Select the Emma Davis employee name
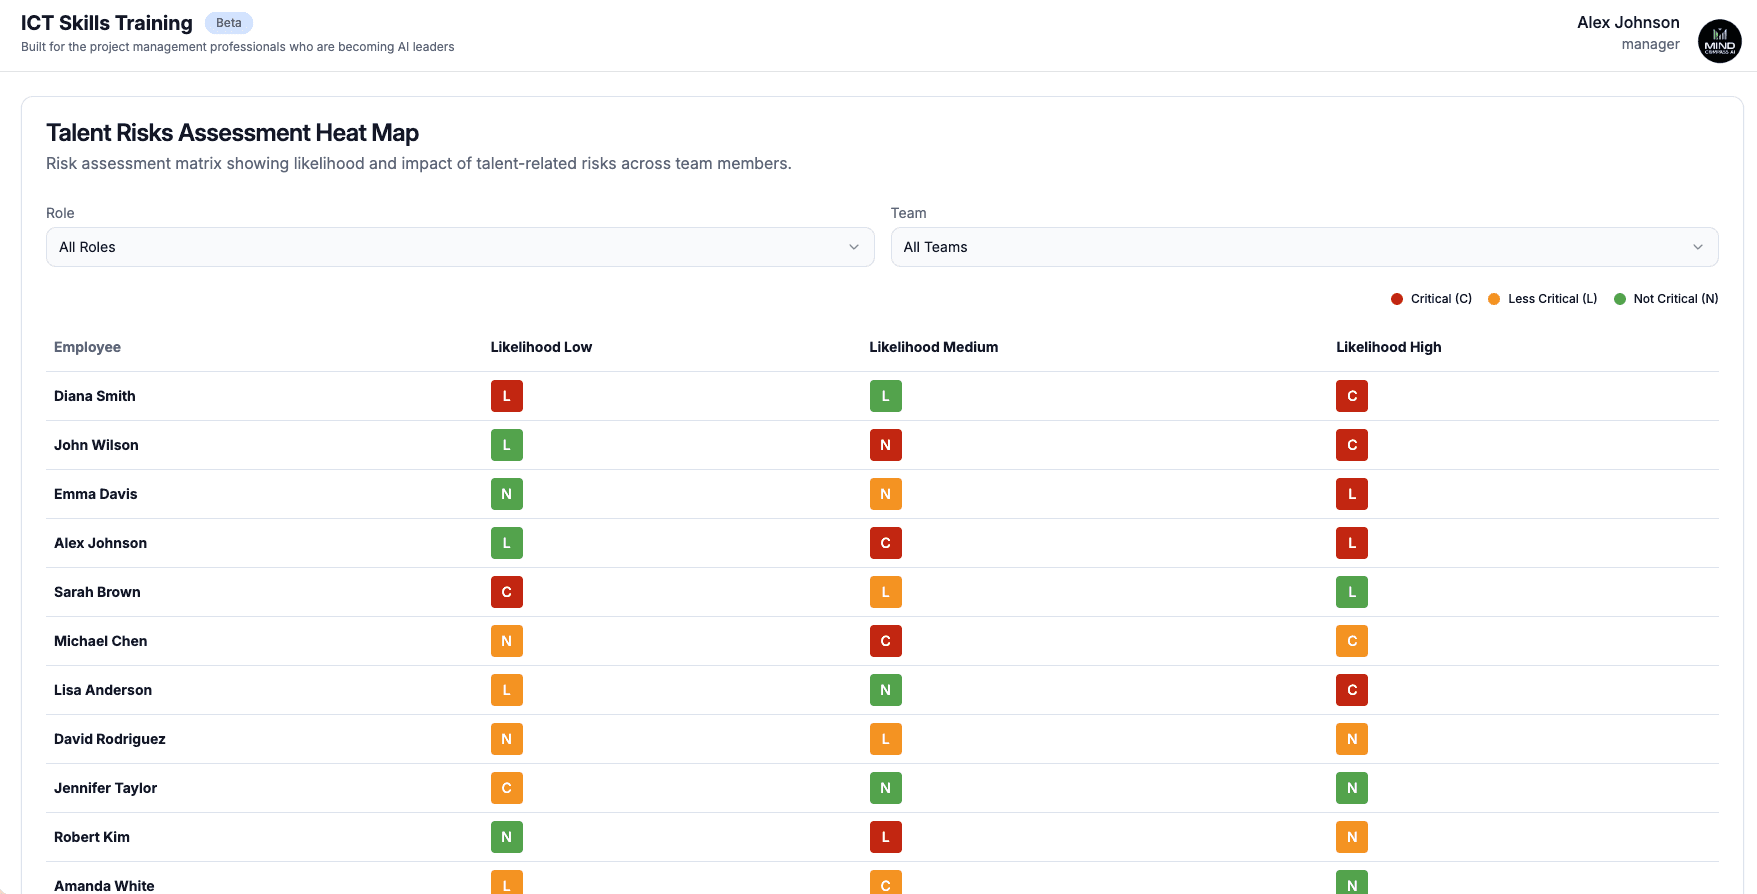Screen dimensions: 1757x894 pyautogui.click(x=96, y=494)
